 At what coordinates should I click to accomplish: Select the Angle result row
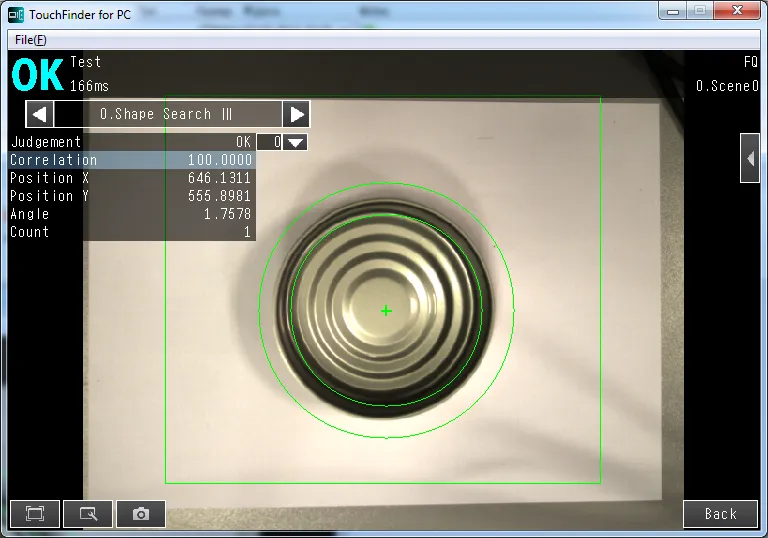point(130,214)
